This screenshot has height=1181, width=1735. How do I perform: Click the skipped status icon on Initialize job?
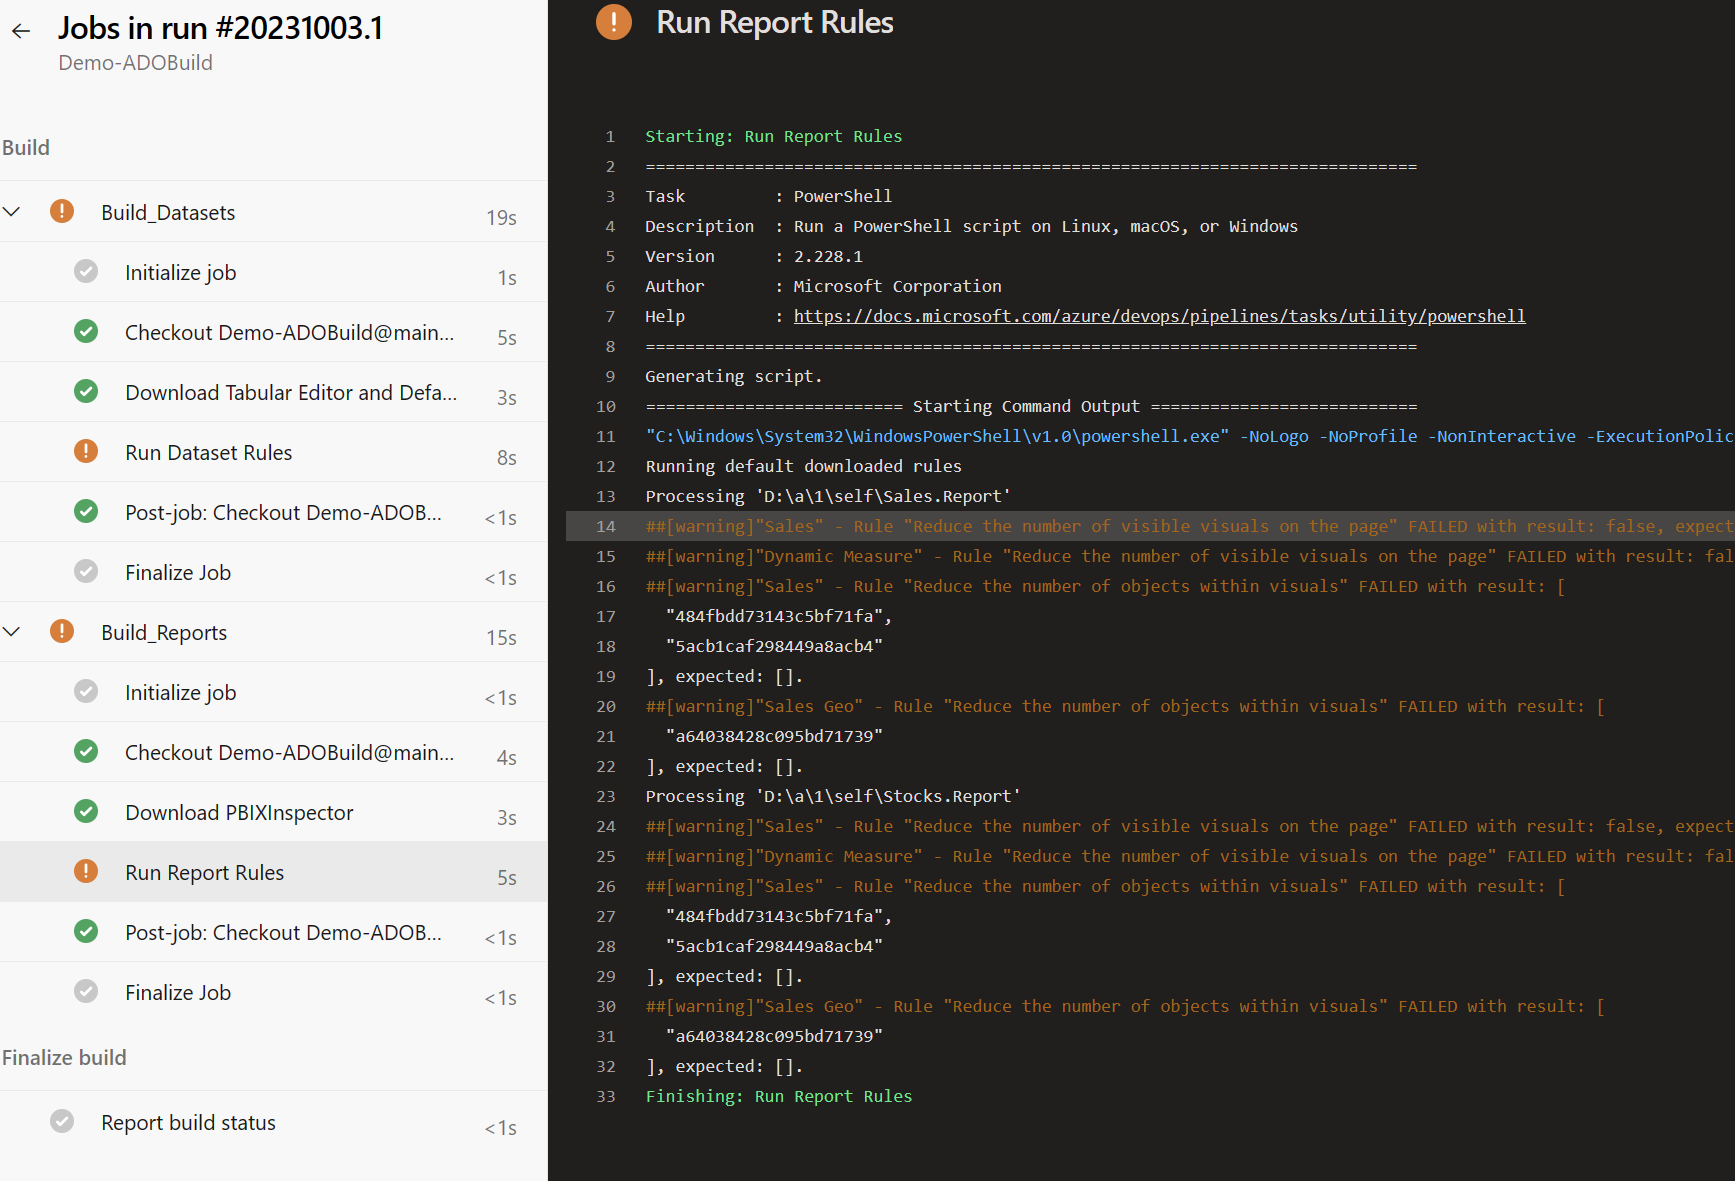tap(86, 271)
